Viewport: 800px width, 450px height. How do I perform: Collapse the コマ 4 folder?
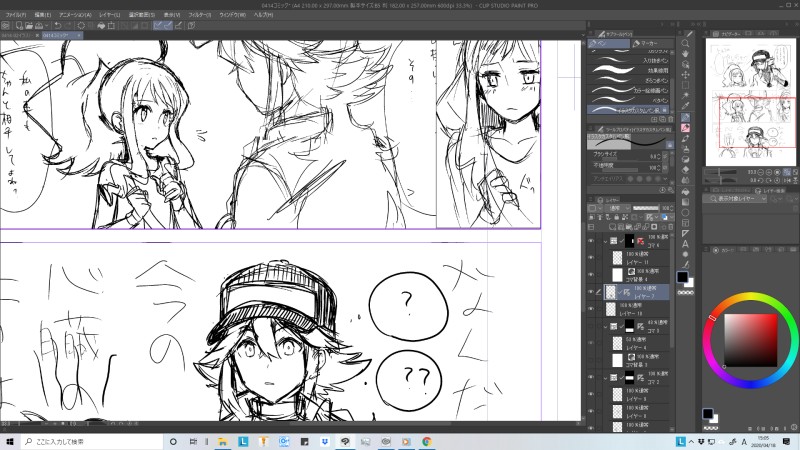coord(606,241)
